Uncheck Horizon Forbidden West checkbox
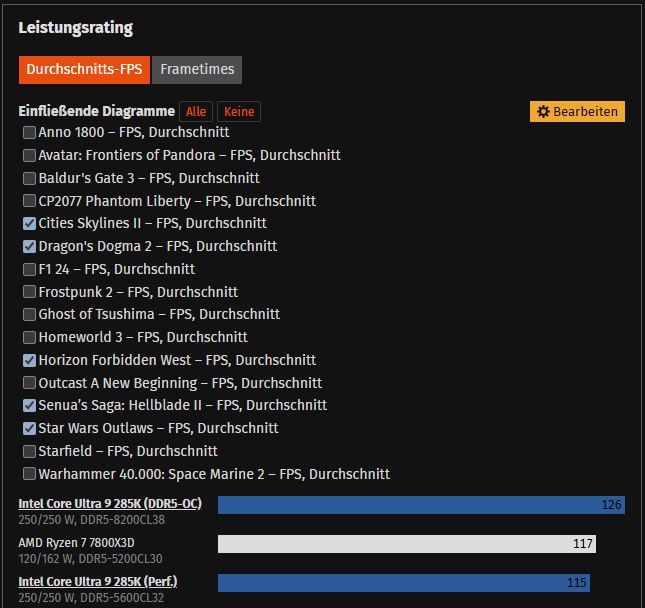This screenshot has height=608, width=645. click(x=29, y=360)
